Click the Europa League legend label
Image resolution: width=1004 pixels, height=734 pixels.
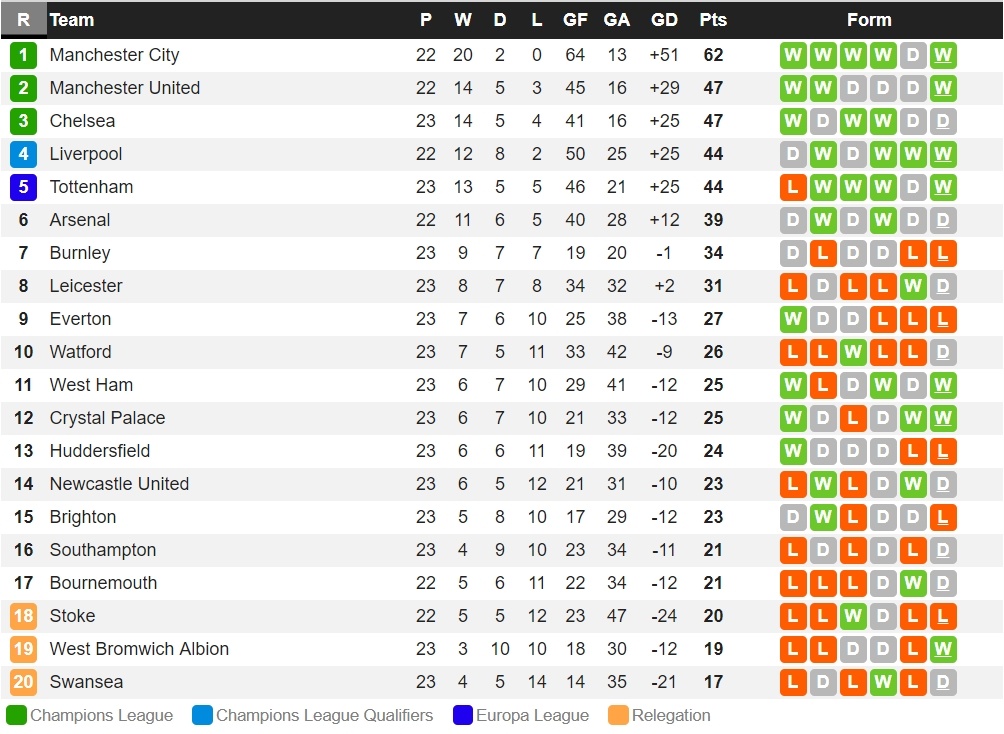click(532, 716)
